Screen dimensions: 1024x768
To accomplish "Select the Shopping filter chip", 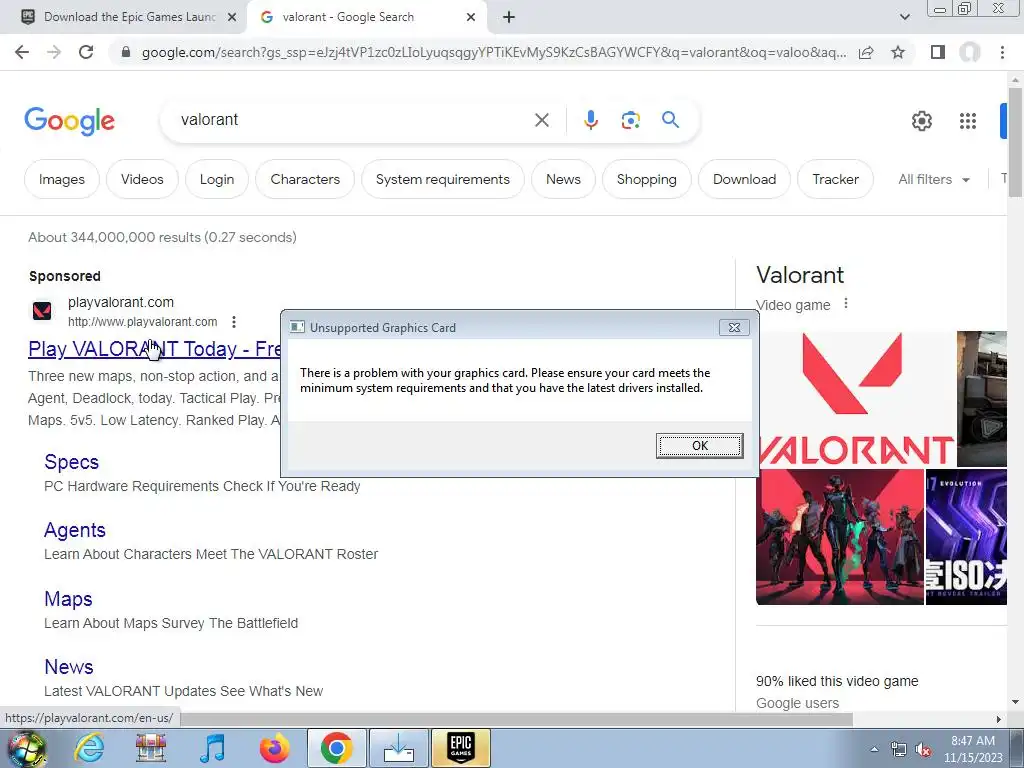I will 647,179.
